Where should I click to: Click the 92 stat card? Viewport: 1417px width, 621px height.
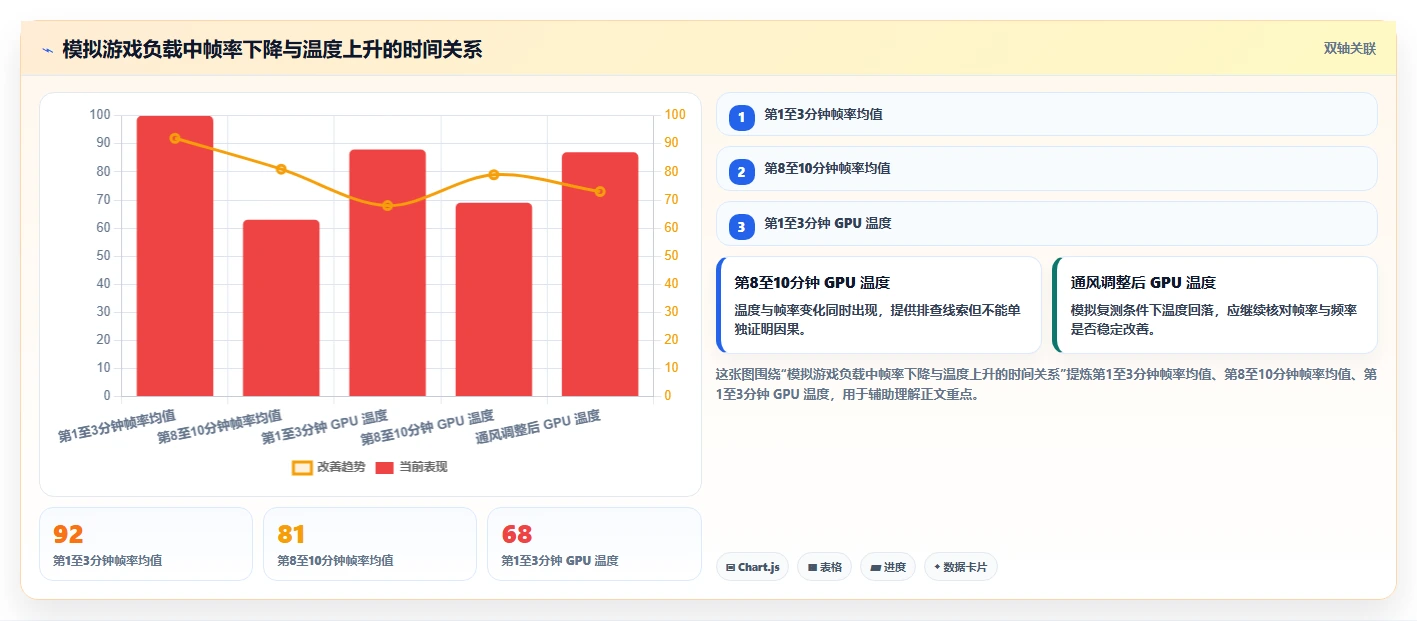146,544
